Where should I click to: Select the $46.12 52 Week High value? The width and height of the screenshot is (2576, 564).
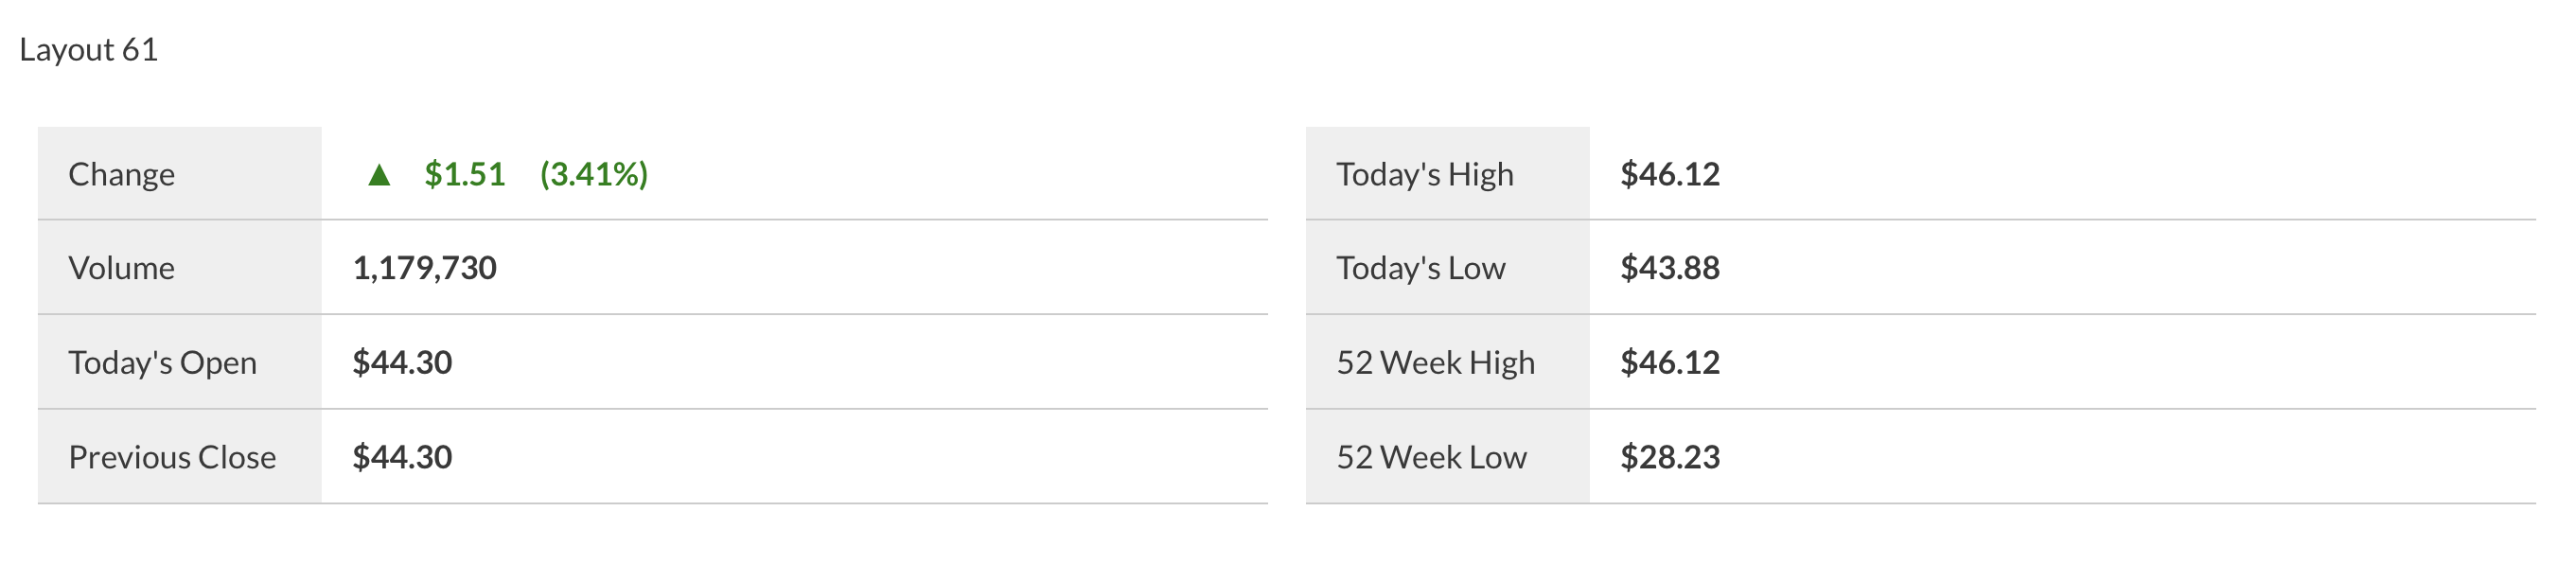pos(1670,362)
